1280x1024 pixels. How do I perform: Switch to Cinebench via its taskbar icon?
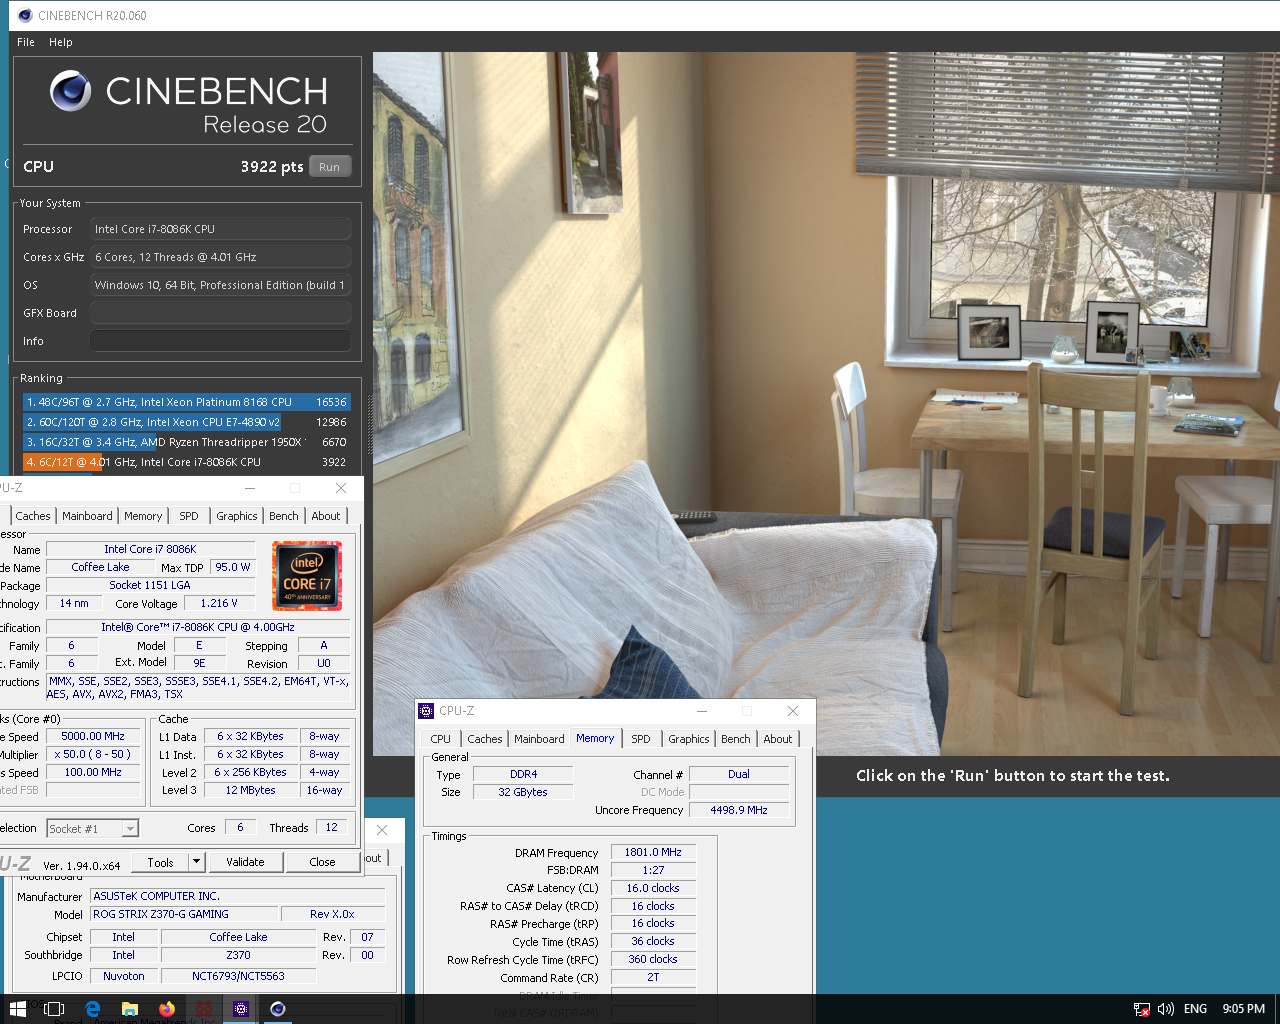click(x=278, y=1009)
